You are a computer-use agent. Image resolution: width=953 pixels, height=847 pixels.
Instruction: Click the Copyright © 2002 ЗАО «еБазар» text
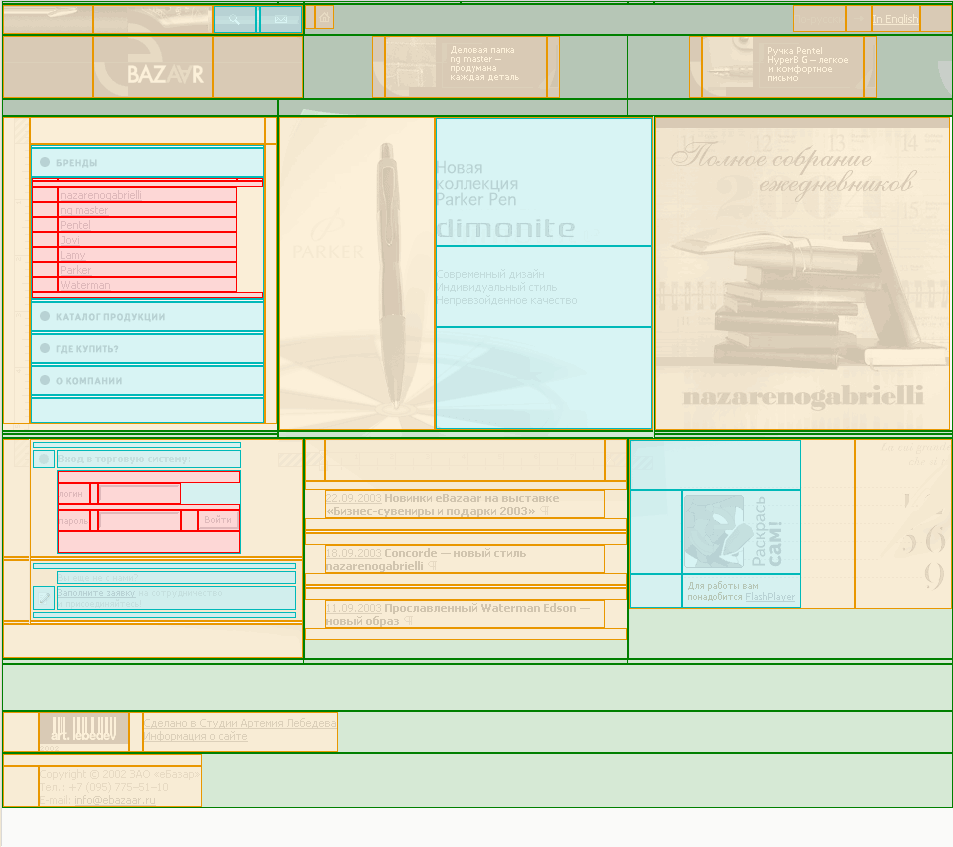pos(120,774)
